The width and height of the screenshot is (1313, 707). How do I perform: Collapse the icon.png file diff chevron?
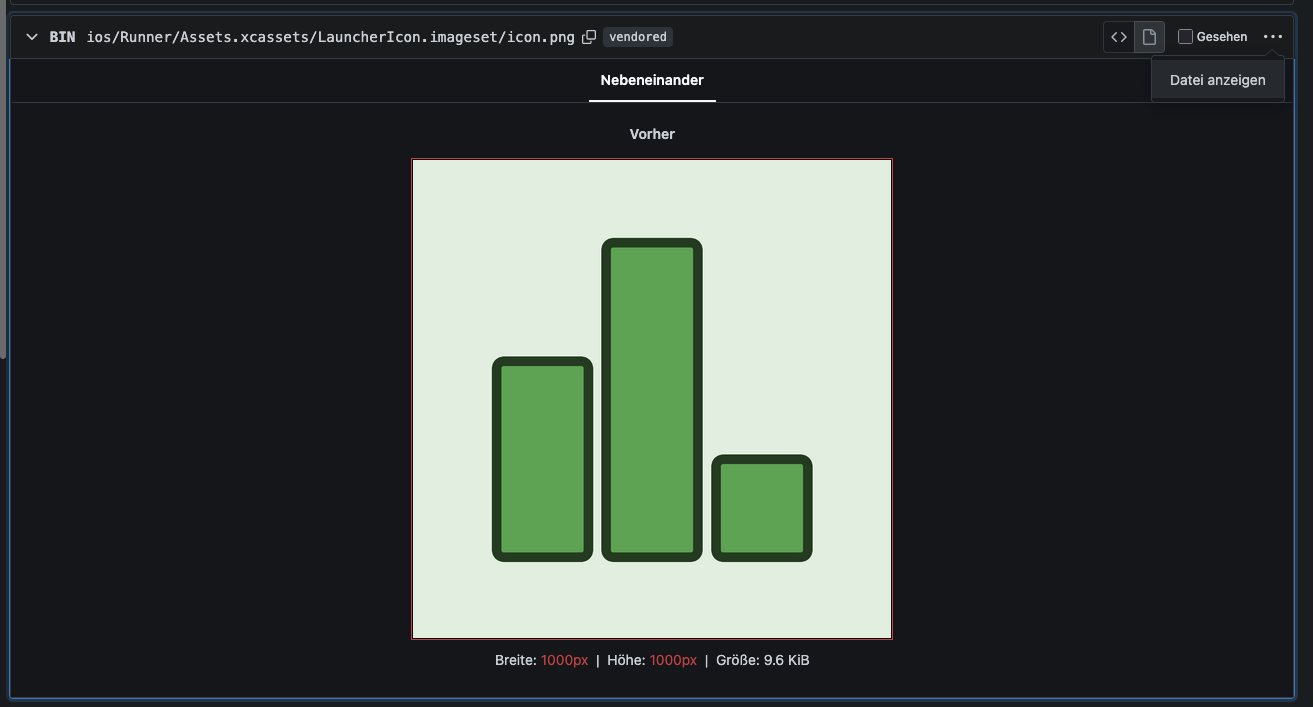click(32, 37)
